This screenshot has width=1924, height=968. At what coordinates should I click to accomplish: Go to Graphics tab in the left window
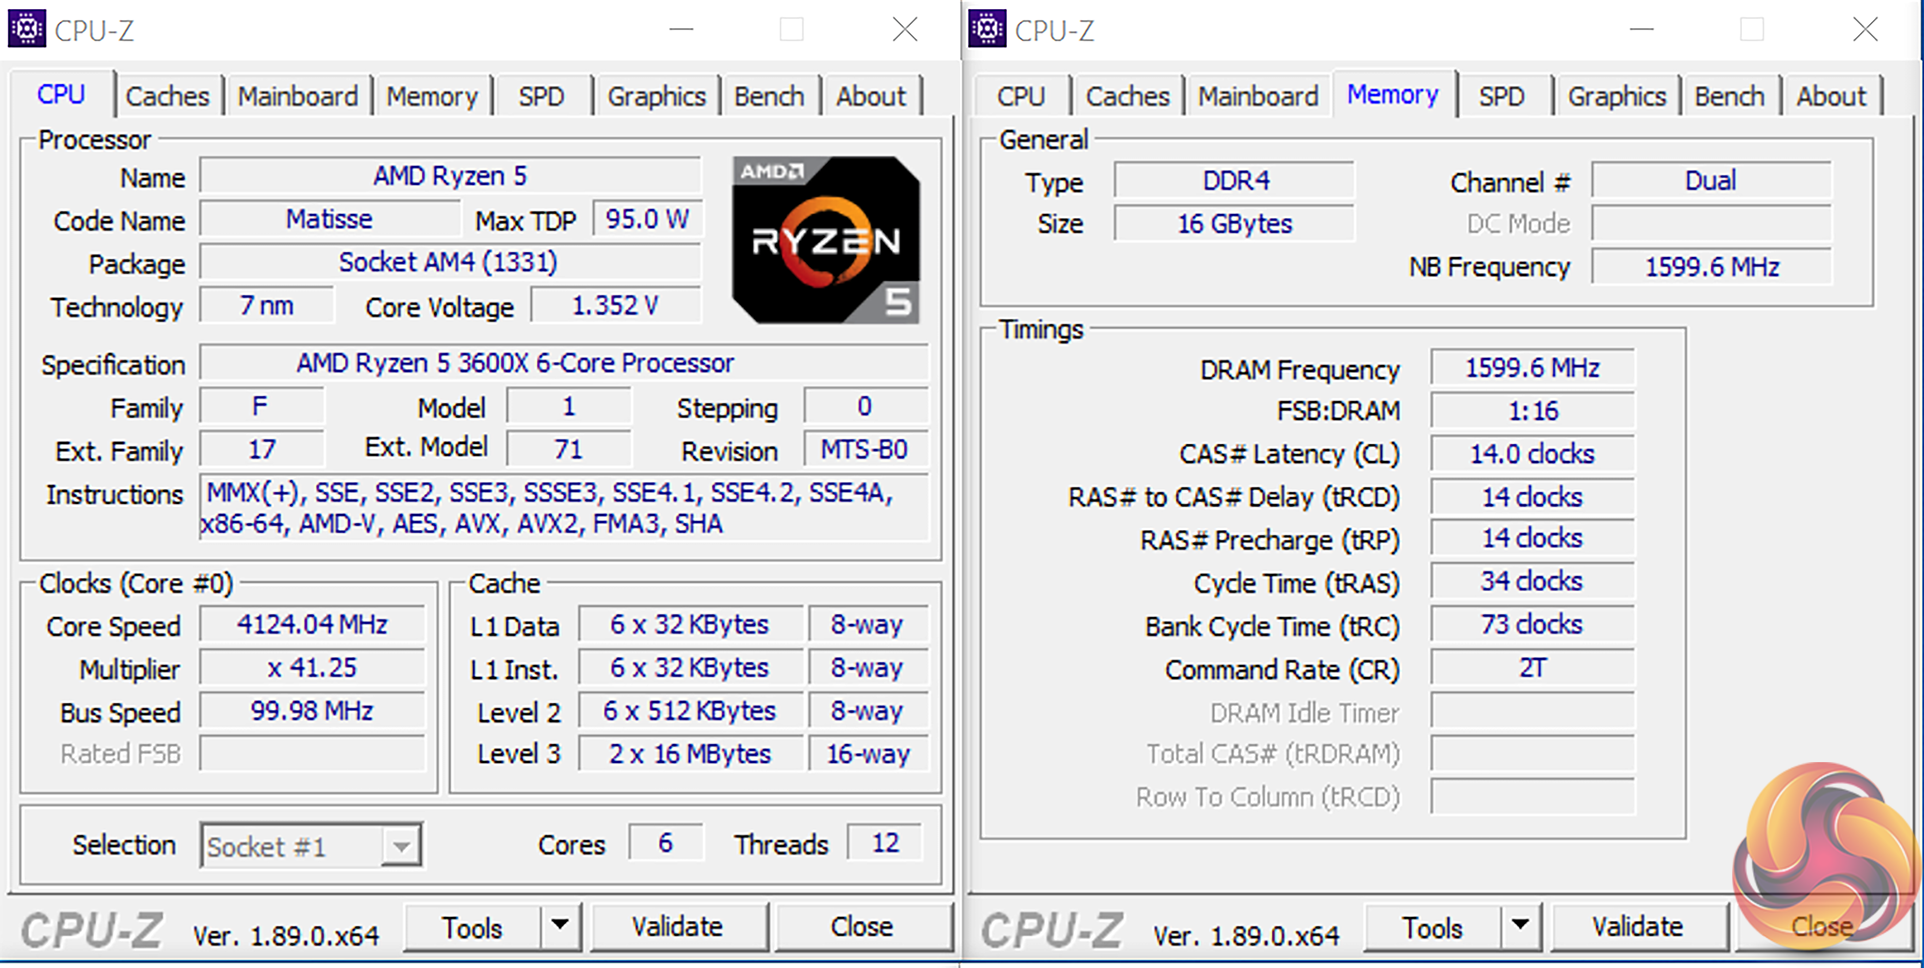(x=656, y=96)
